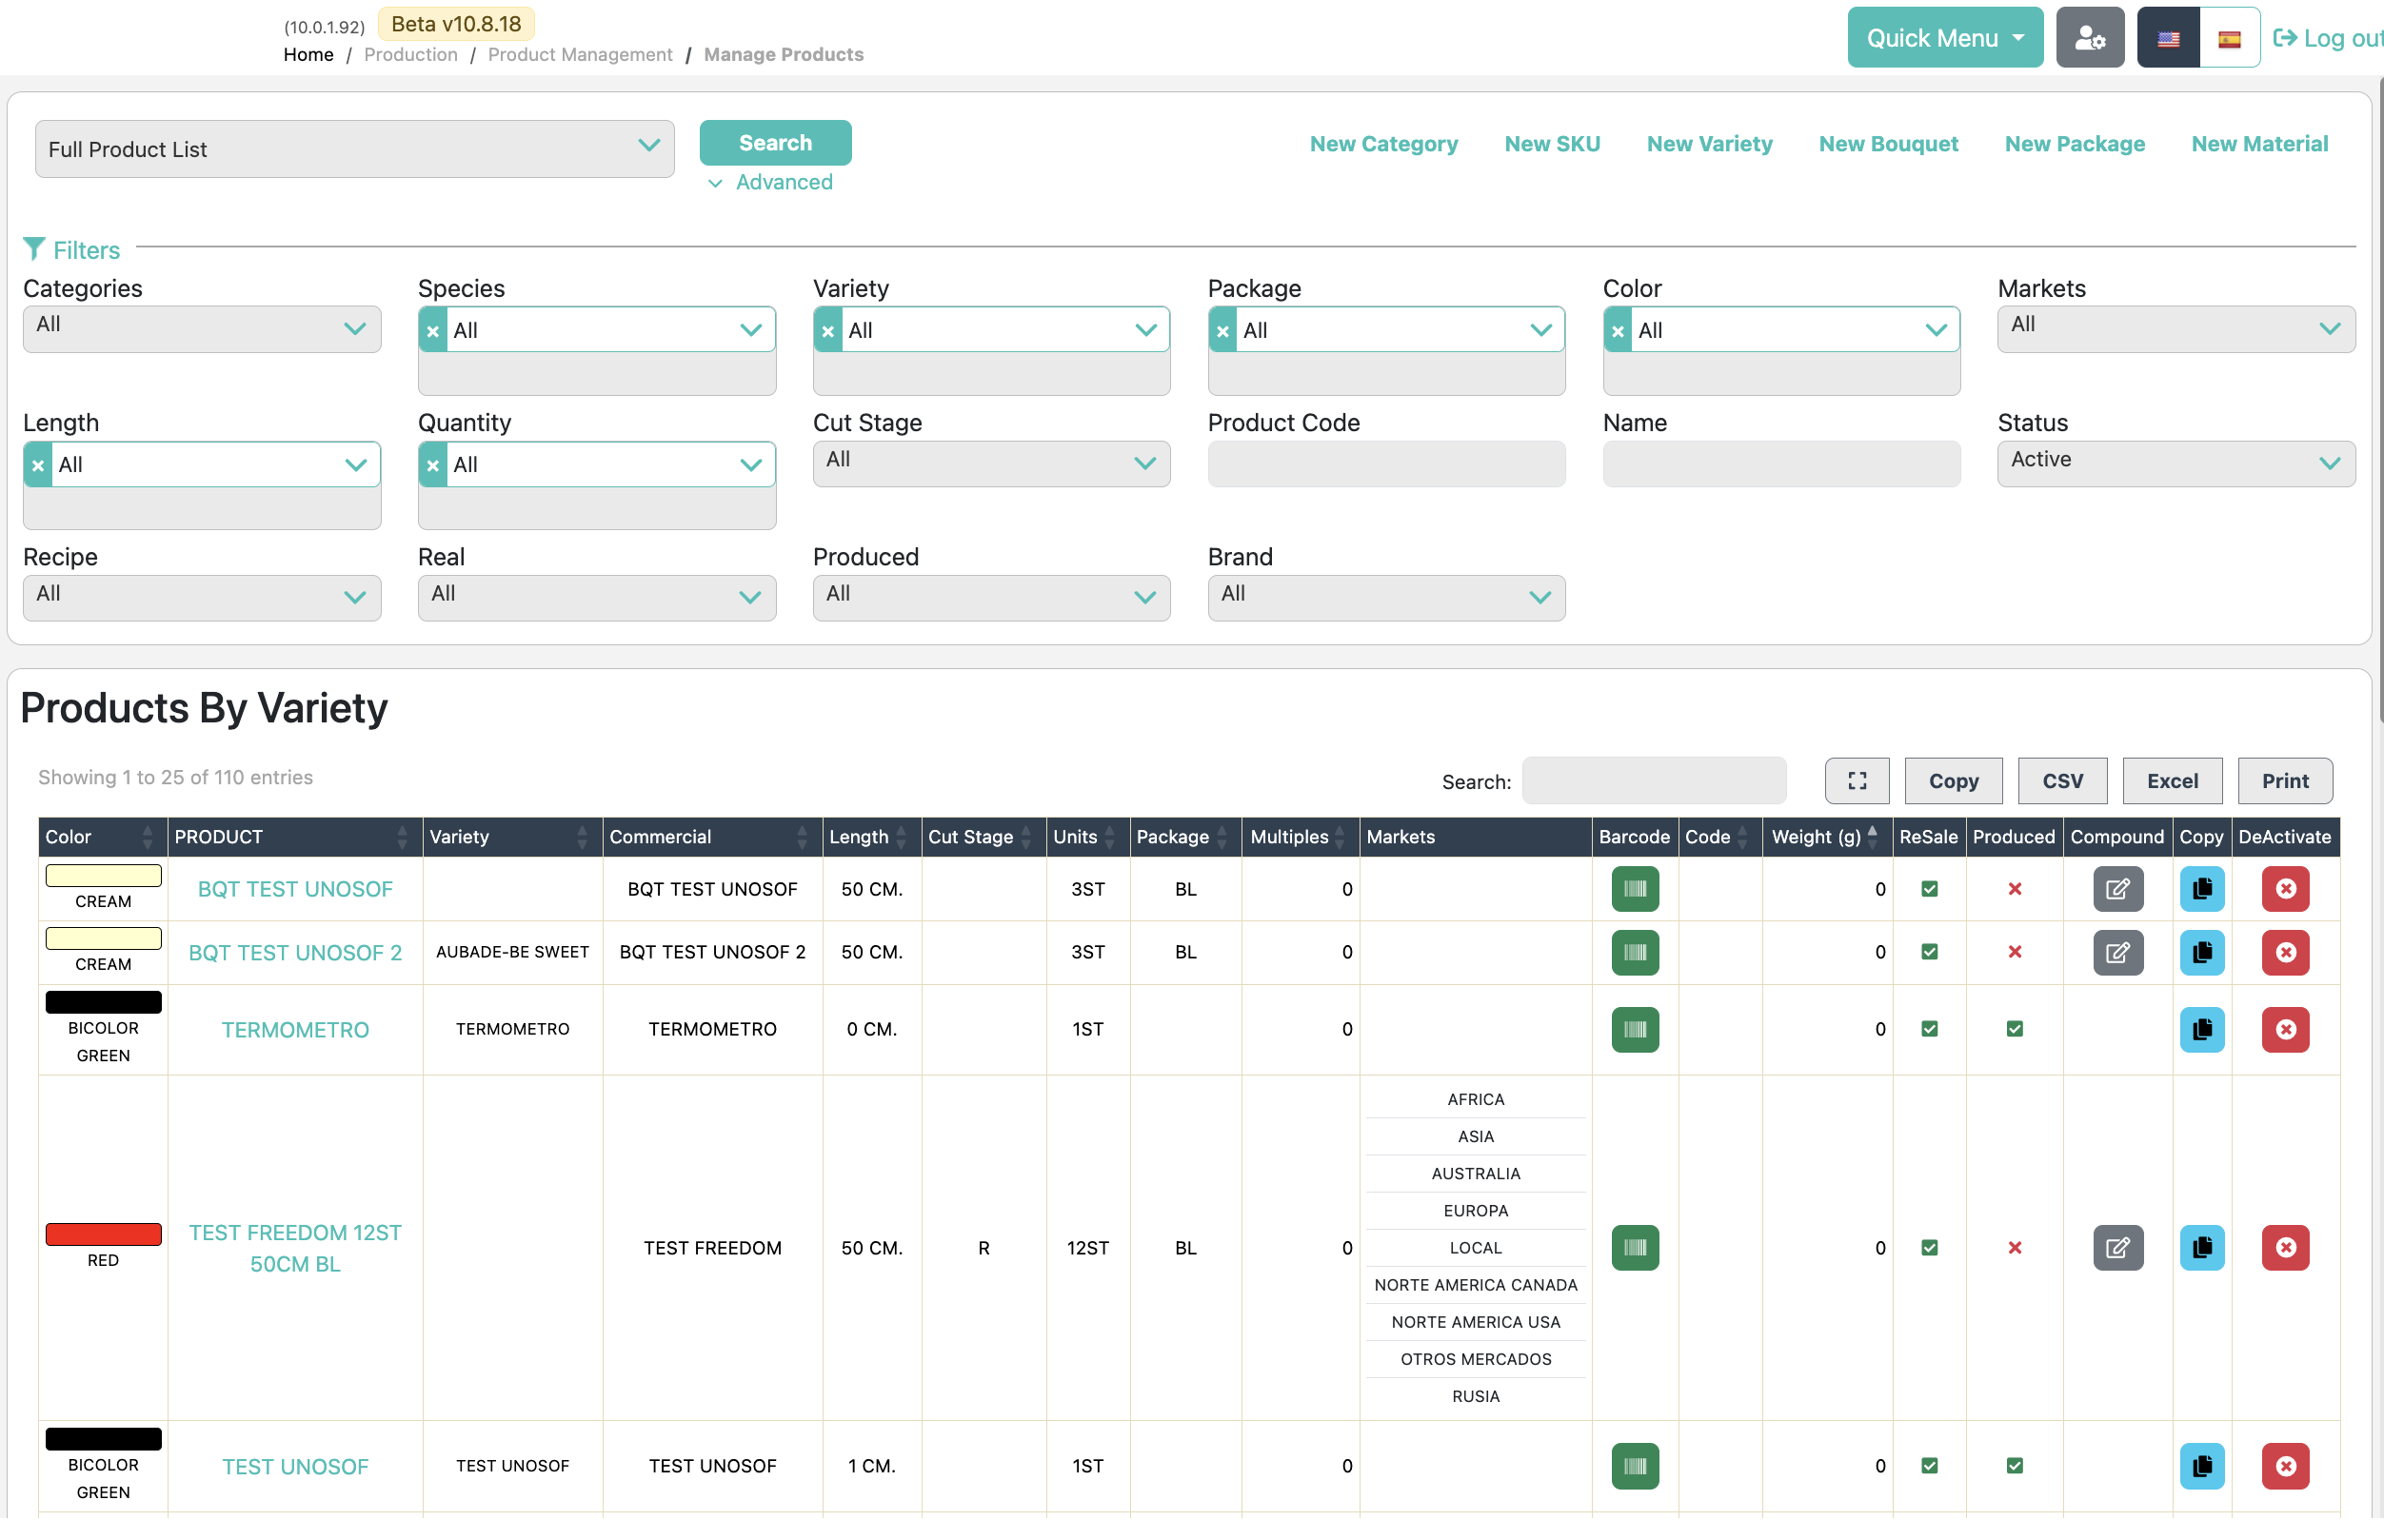
Task: Toggle Produced checkbox for TEST UNOSOF
Action: 2014,1465
